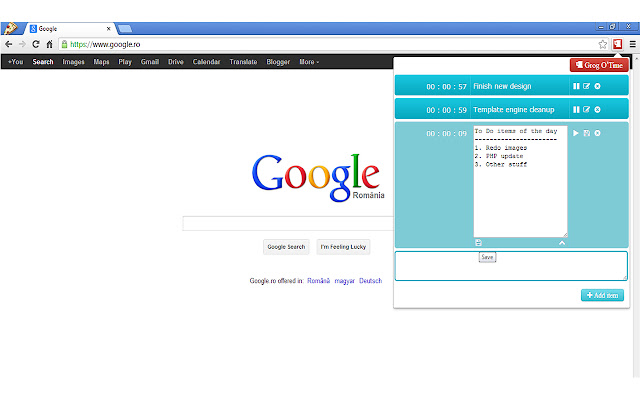Edit the 'Template engine cleanup' item
The width and height of the screenshot is (640, 400).
(587, 109)
